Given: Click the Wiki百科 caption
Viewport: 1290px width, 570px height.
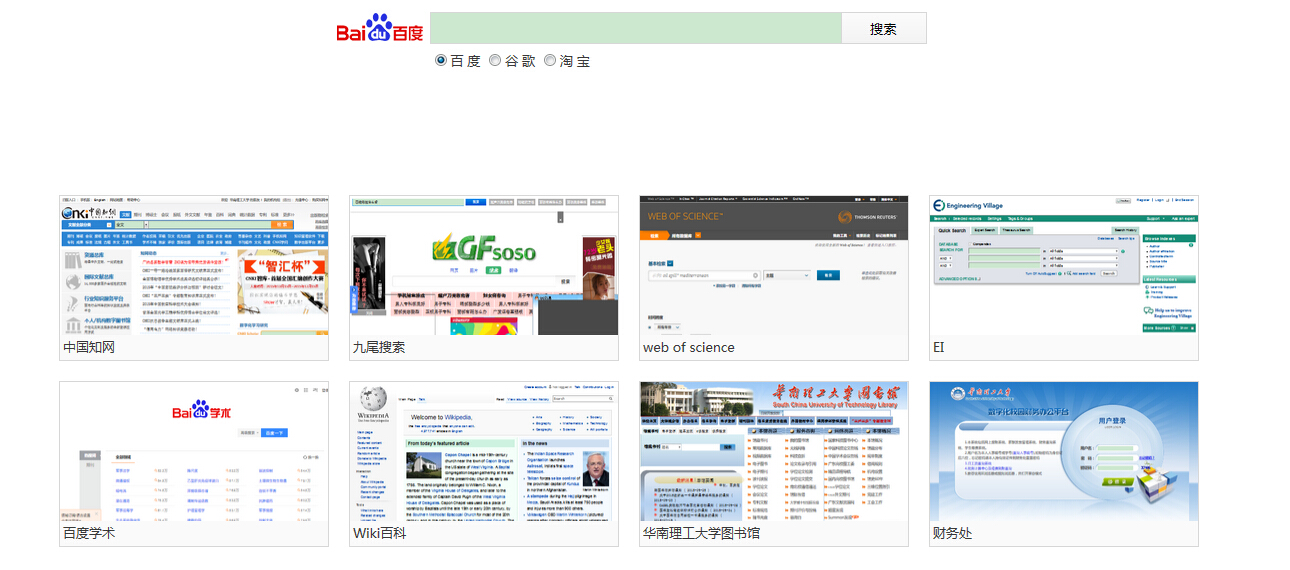Looking at the screenshot, I should (x=380, y=534).
